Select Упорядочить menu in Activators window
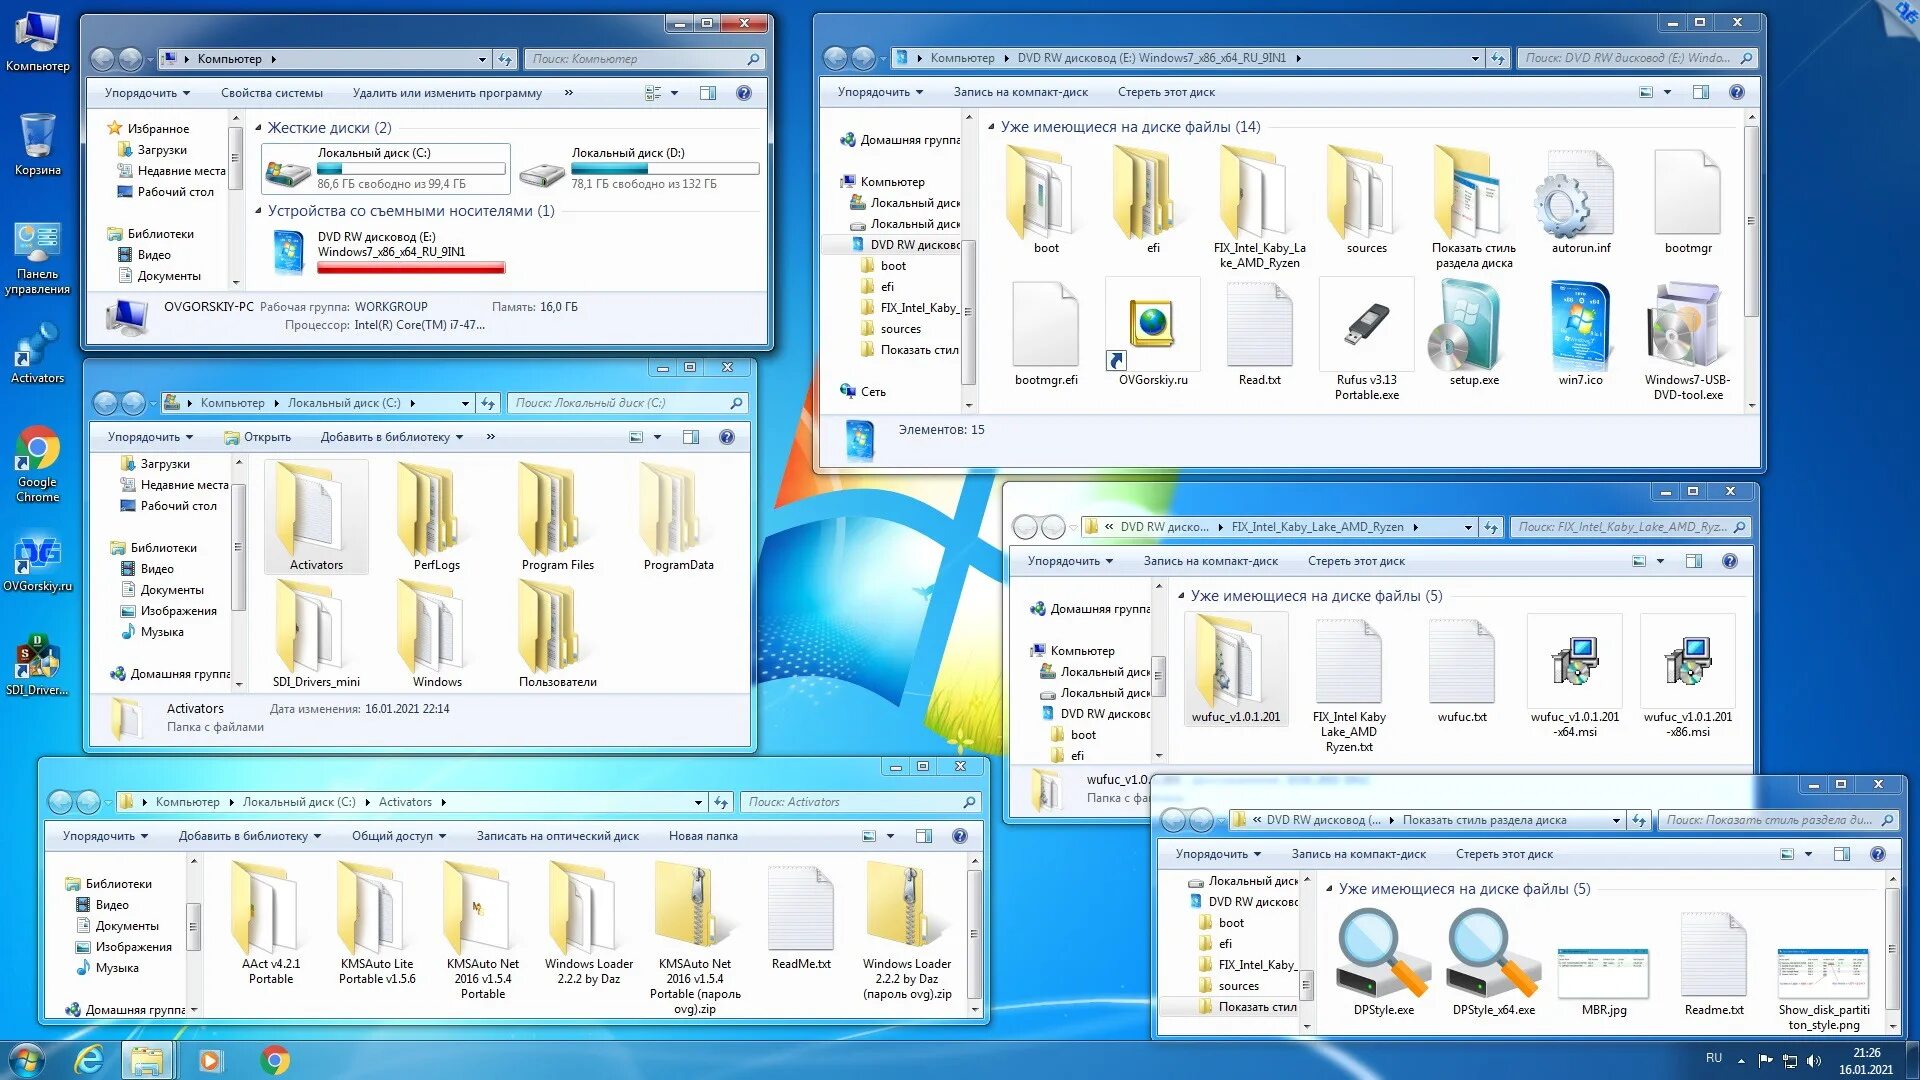 (105, 835)
